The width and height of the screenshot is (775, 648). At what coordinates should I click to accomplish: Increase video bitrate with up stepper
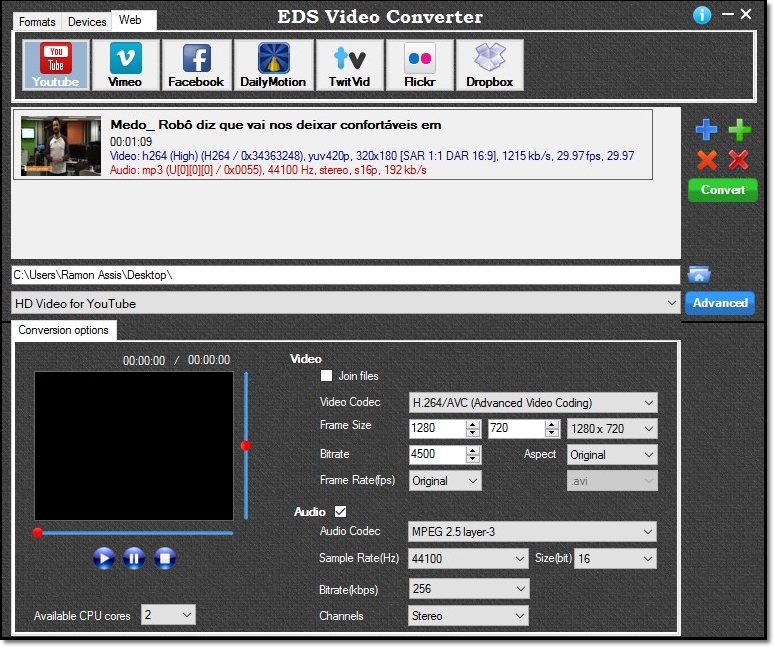click(x=473, y=451)
